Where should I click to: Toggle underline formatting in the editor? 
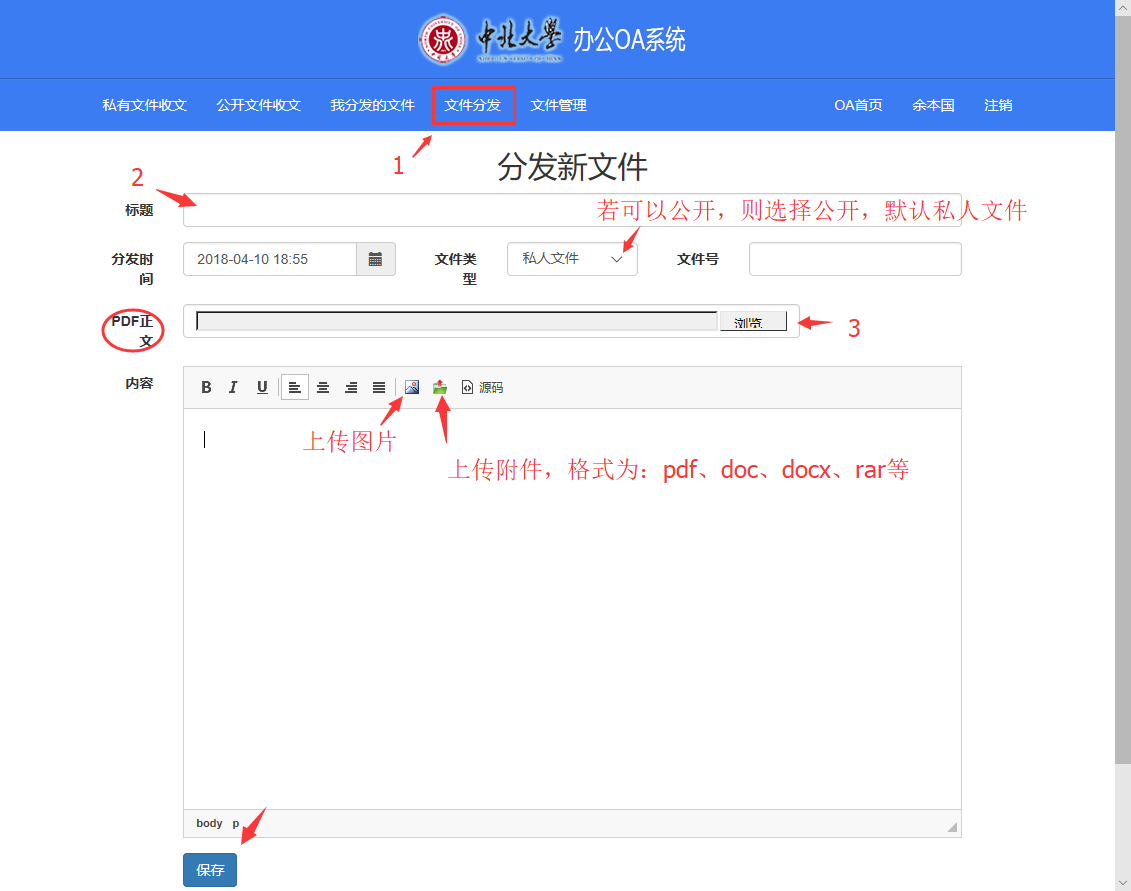click(x=262, y=388)
